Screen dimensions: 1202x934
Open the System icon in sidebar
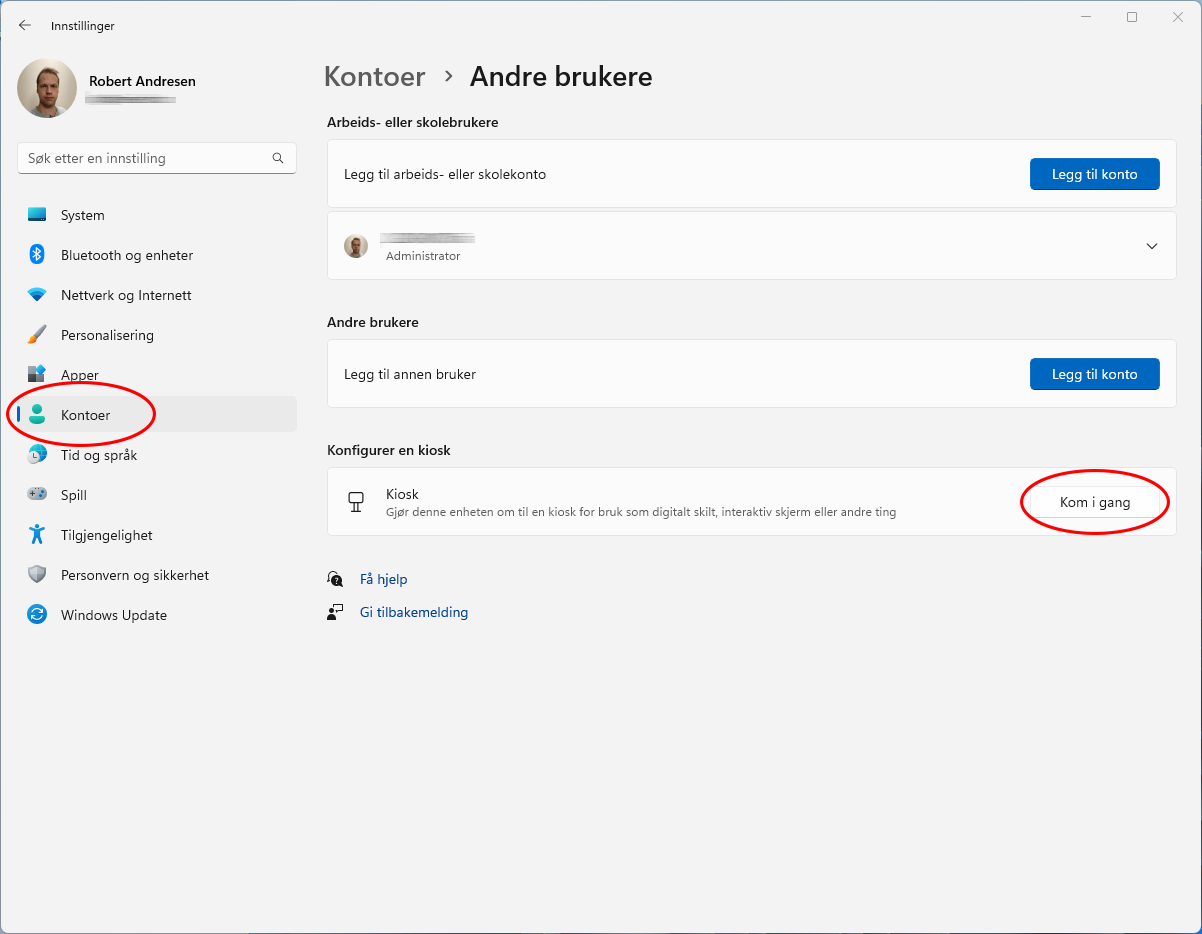coord(37,215)
